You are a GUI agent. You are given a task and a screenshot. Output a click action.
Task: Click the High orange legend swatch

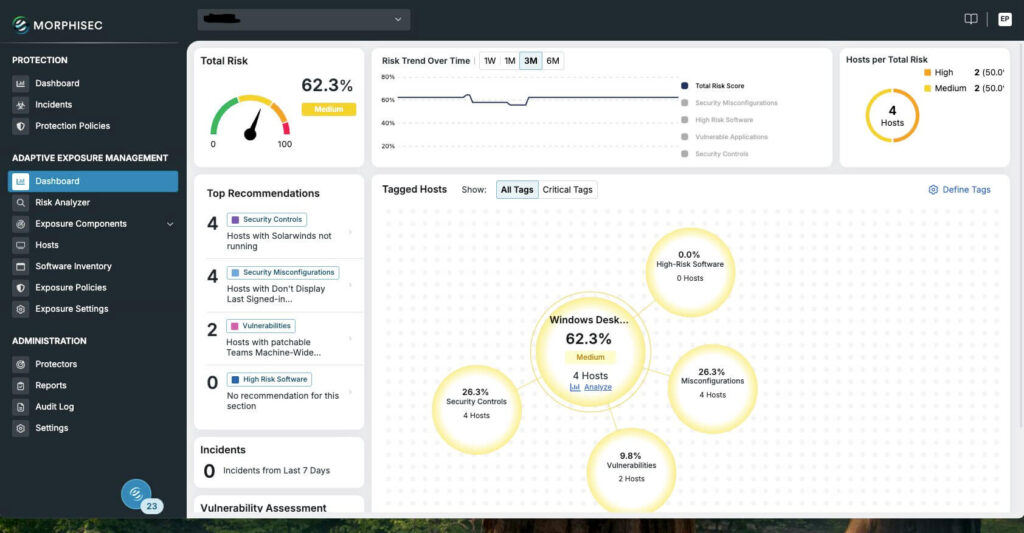tap(927, 73)
